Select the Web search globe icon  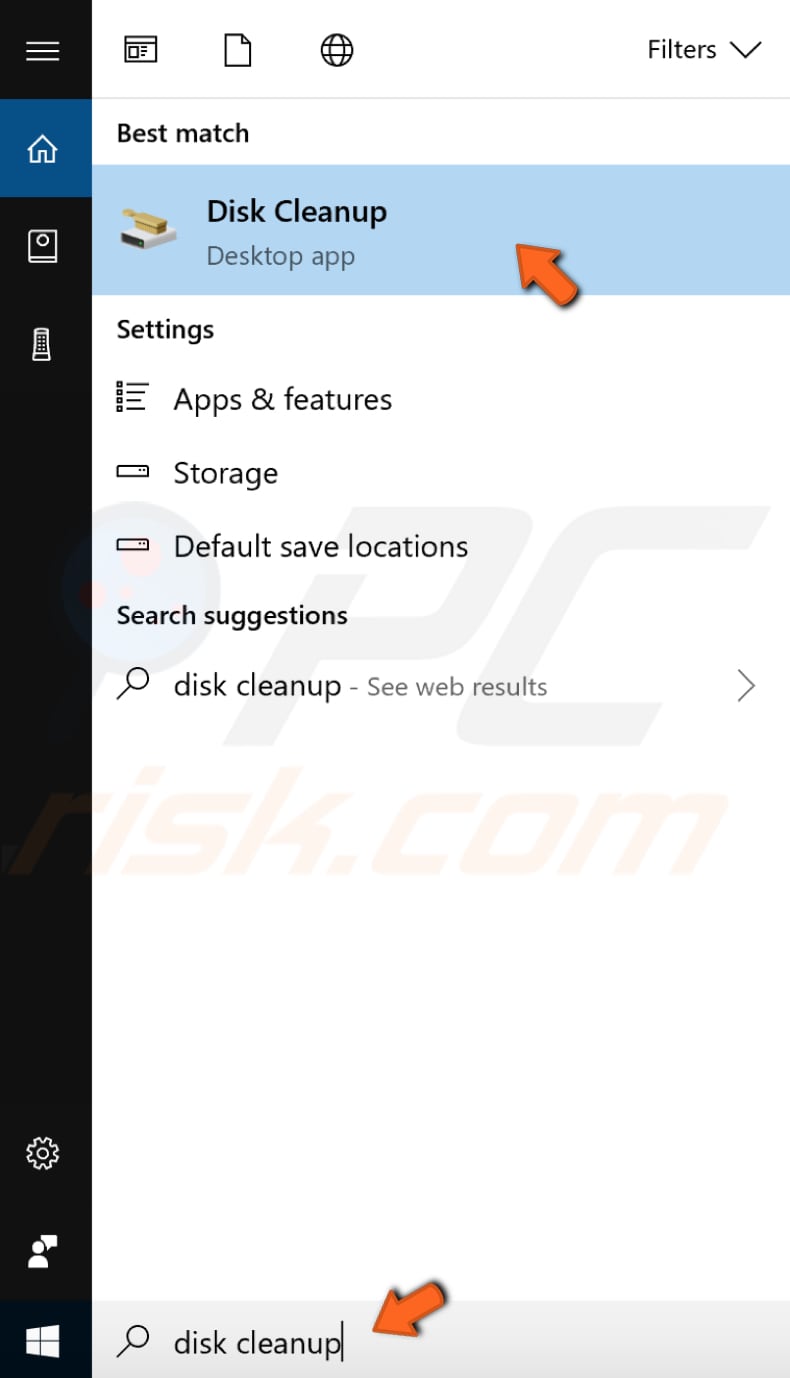click(336, 49)
